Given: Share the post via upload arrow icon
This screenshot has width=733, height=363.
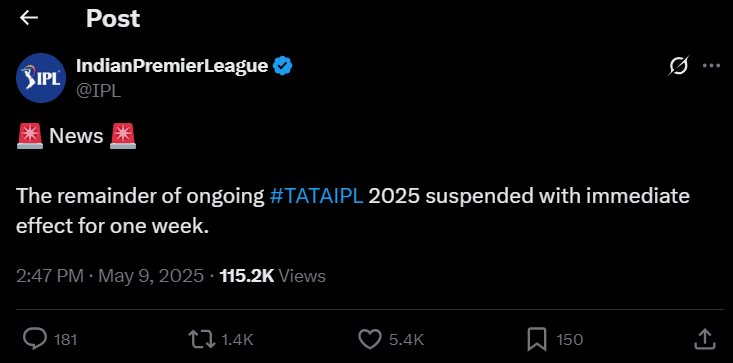Looking at the screenshot, I should point(703,339).
